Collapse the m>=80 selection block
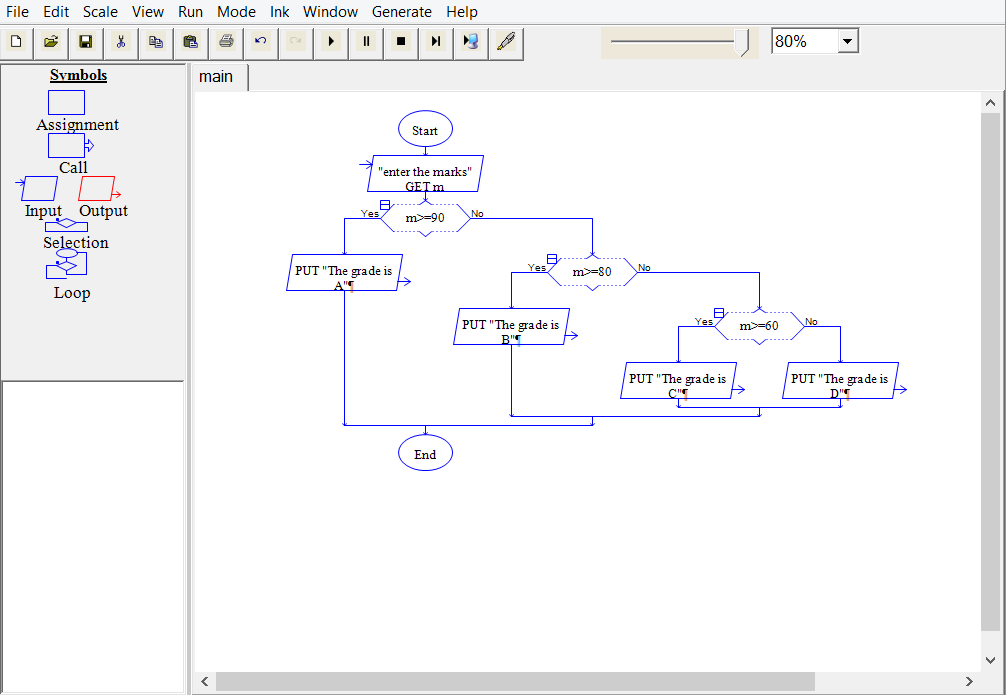 [x=552, y=259]
